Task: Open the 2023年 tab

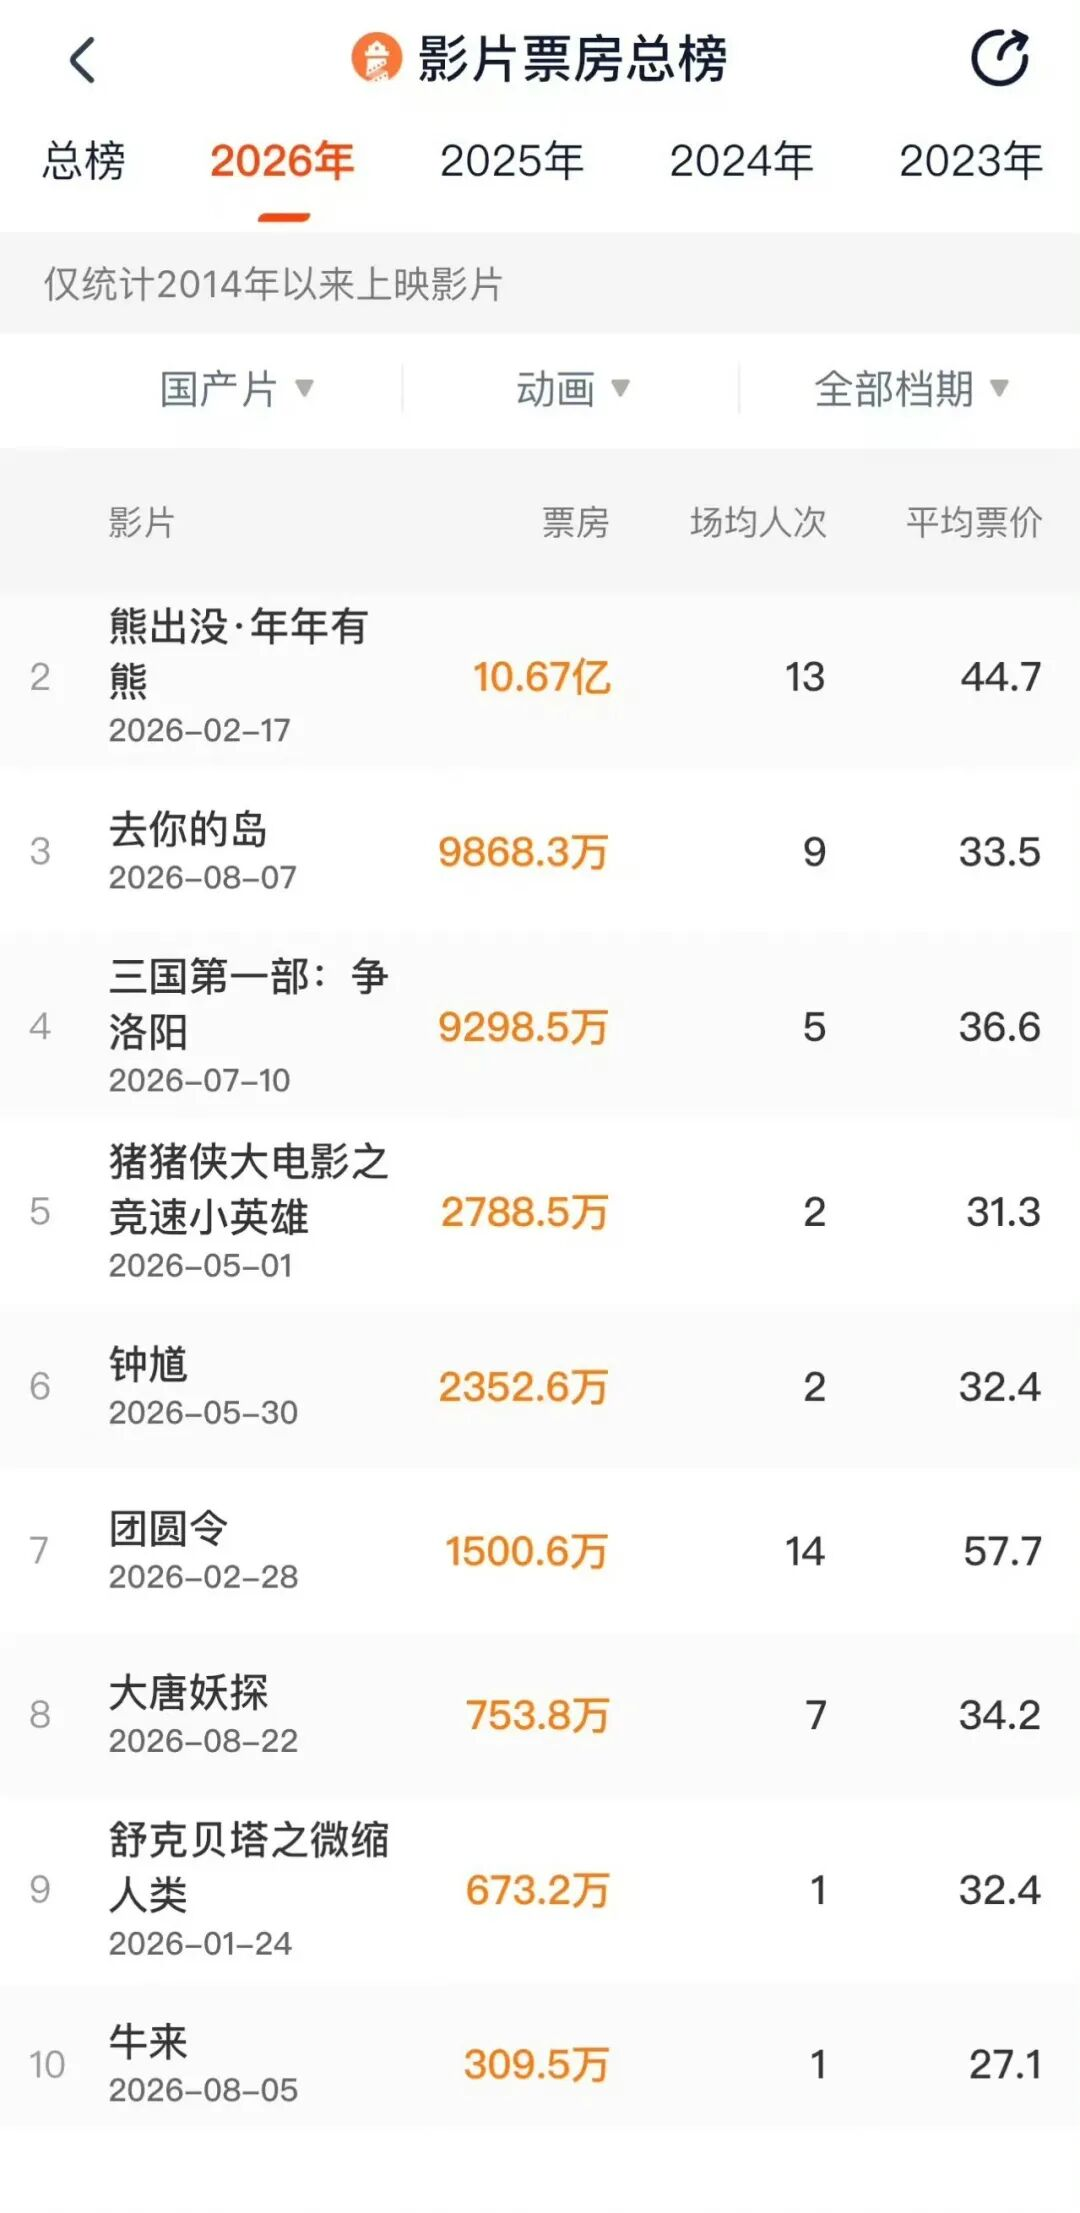Action: (971, 161)
